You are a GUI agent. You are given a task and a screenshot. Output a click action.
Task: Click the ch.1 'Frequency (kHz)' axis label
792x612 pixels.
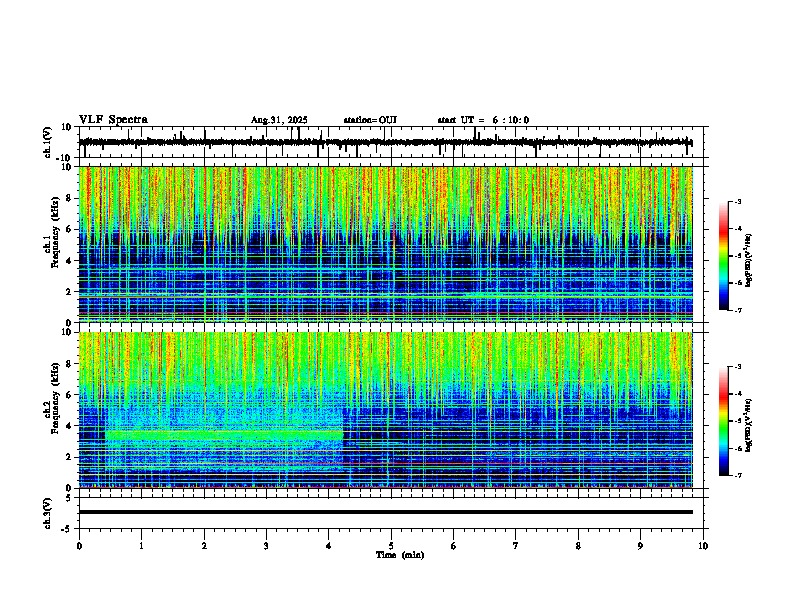55,230
